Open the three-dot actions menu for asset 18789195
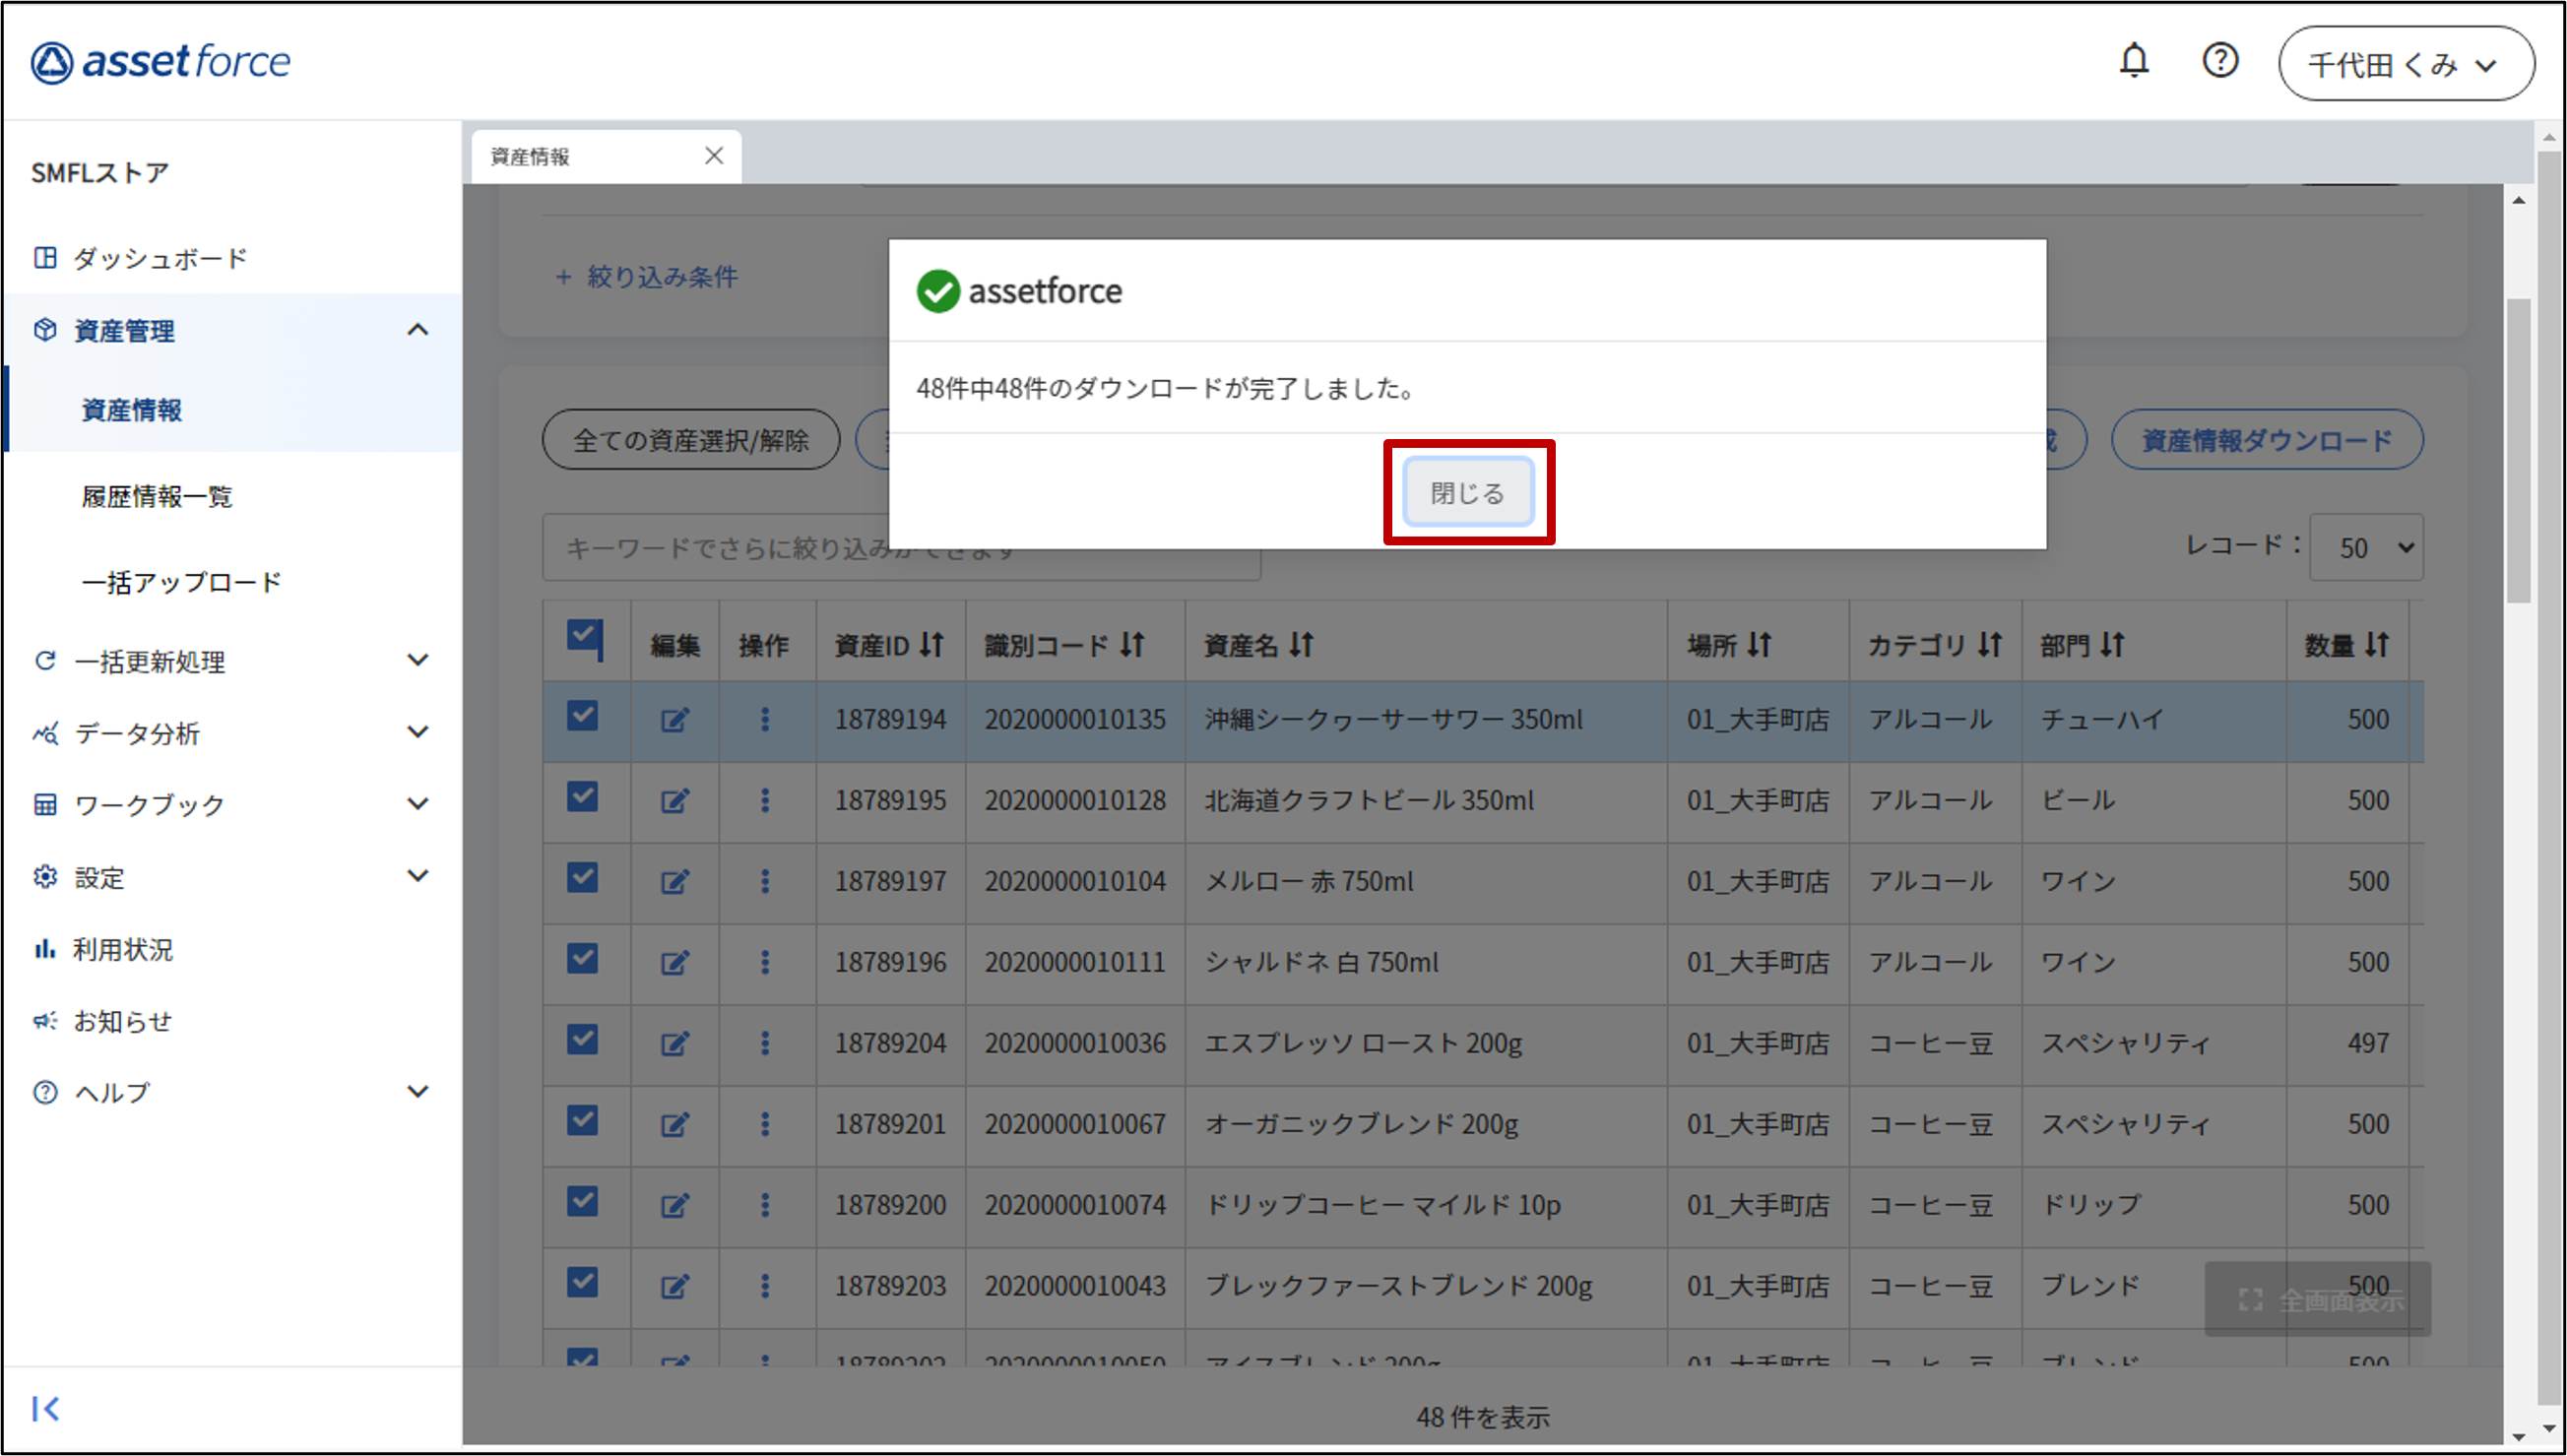This screenshot has width=2567, height=1456. pos(765,800)
